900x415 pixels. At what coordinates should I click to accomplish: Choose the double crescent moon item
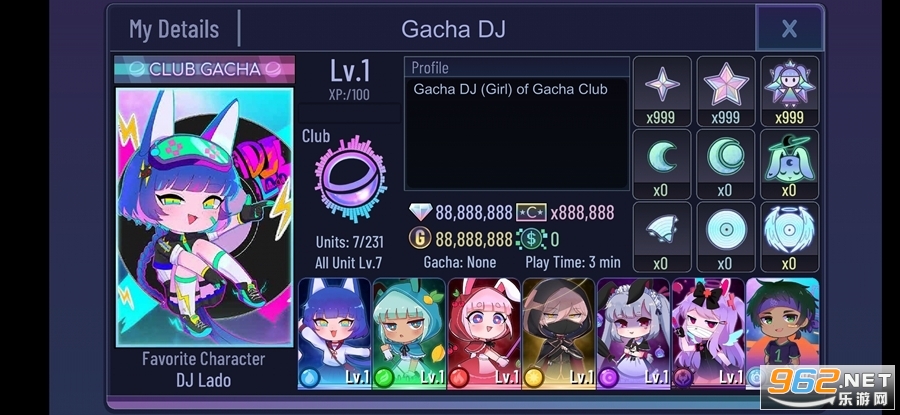pyautogui.click(x=726, y=164)
